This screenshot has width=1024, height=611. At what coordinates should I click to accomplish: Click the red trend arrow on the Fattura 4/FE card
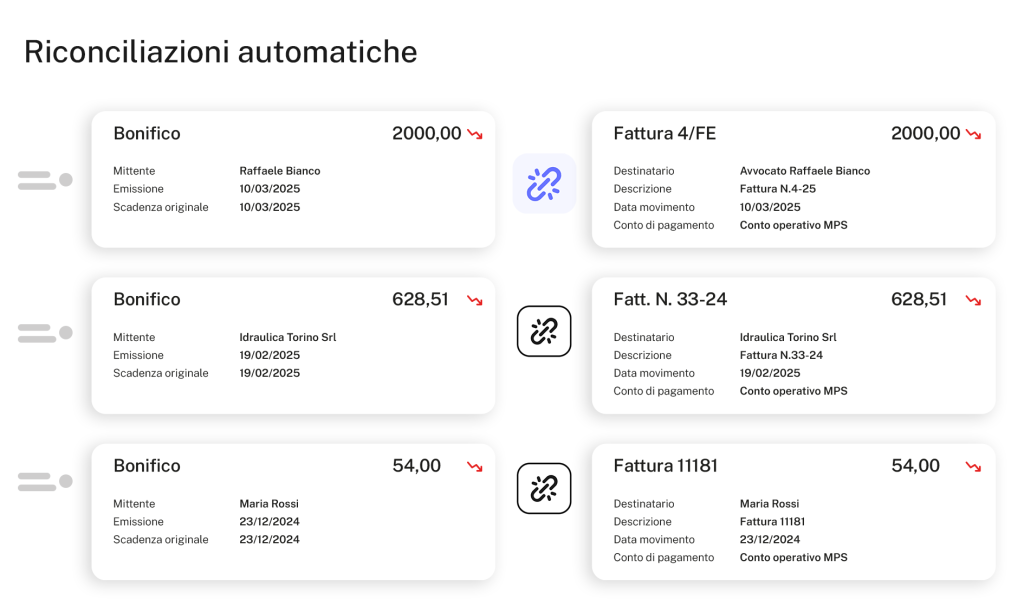974,134
